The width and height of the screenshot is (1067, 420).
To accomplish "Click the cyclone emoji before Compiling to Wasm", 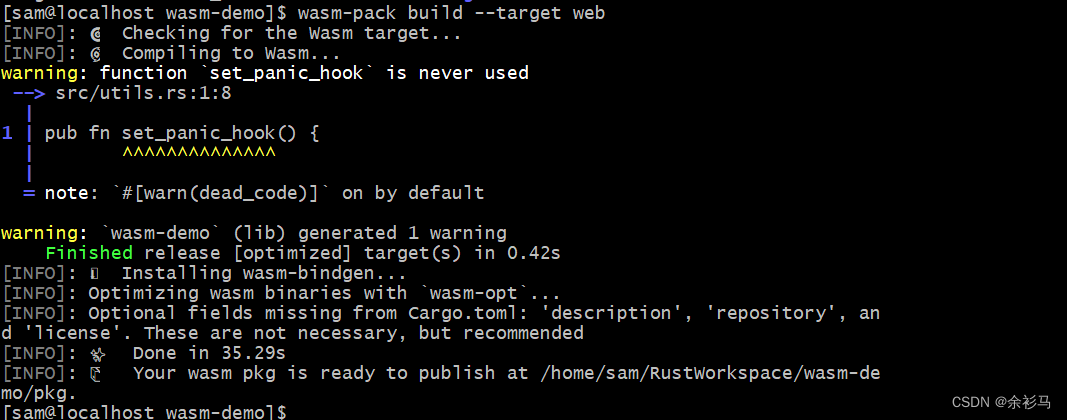I will click(96, 53).
